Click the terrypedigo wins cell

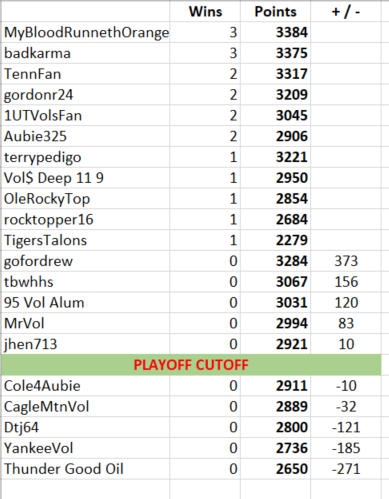(205, 157)
